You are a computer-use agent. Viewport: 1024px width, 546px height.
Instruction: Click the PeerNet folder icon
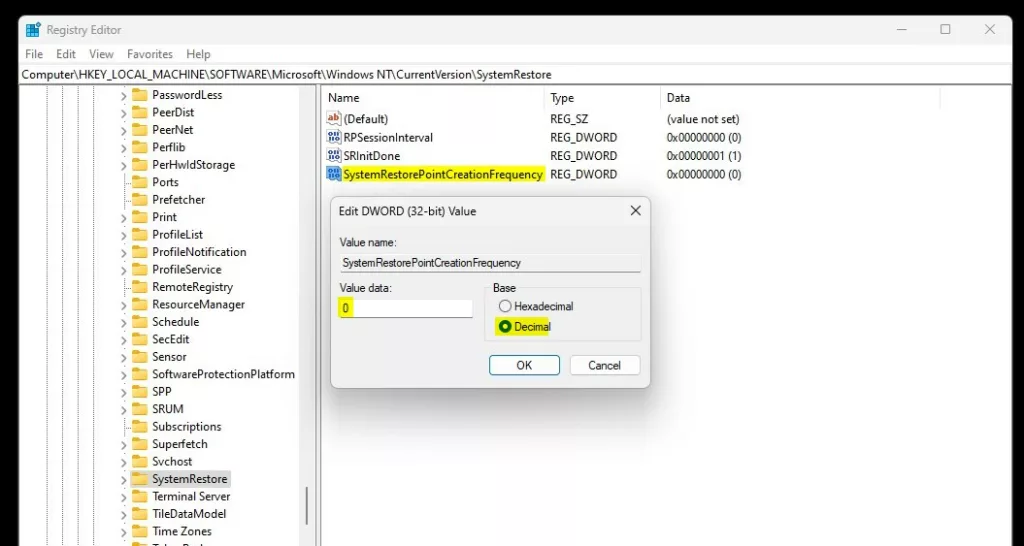[x=140, y=129]
